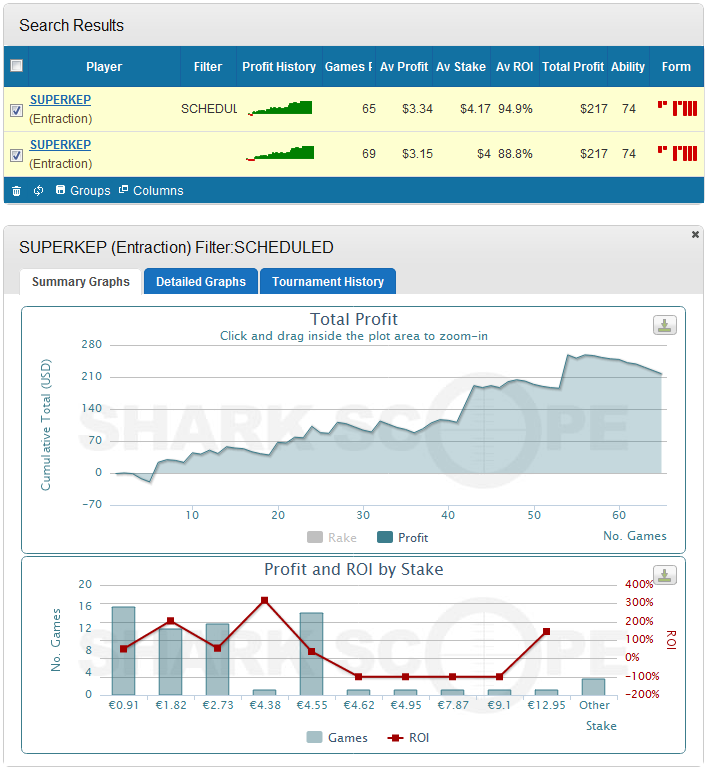Click the 88.8% Av ROI value

point(515,154)
